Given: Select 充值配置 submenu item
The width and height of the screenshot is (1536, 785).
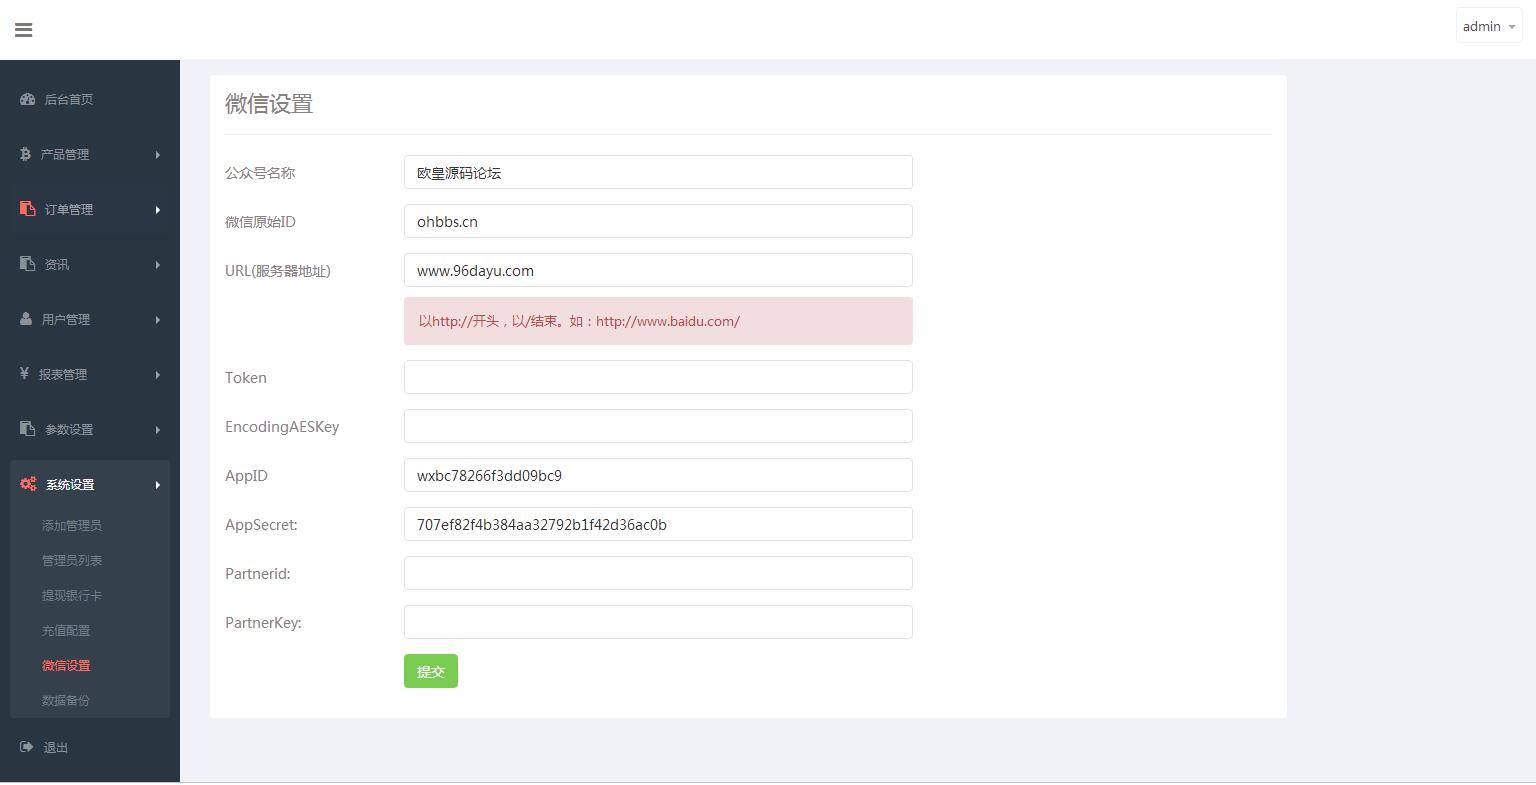Looking at the screenshot, I should pos(66,630).
